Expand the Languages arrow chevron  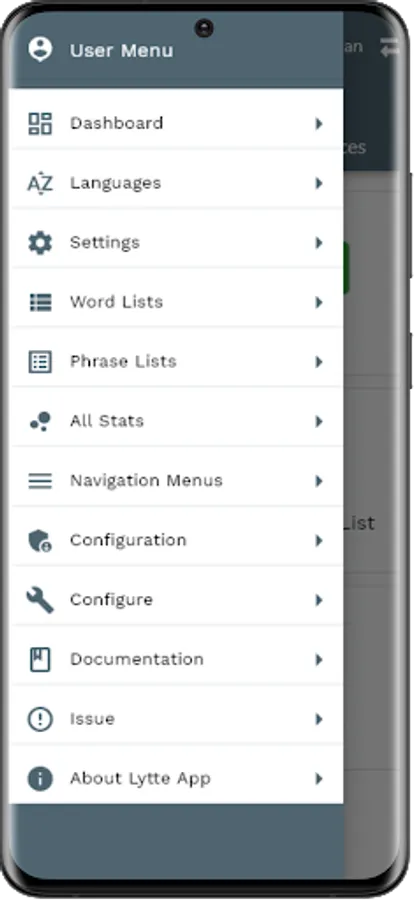[319, 183]
